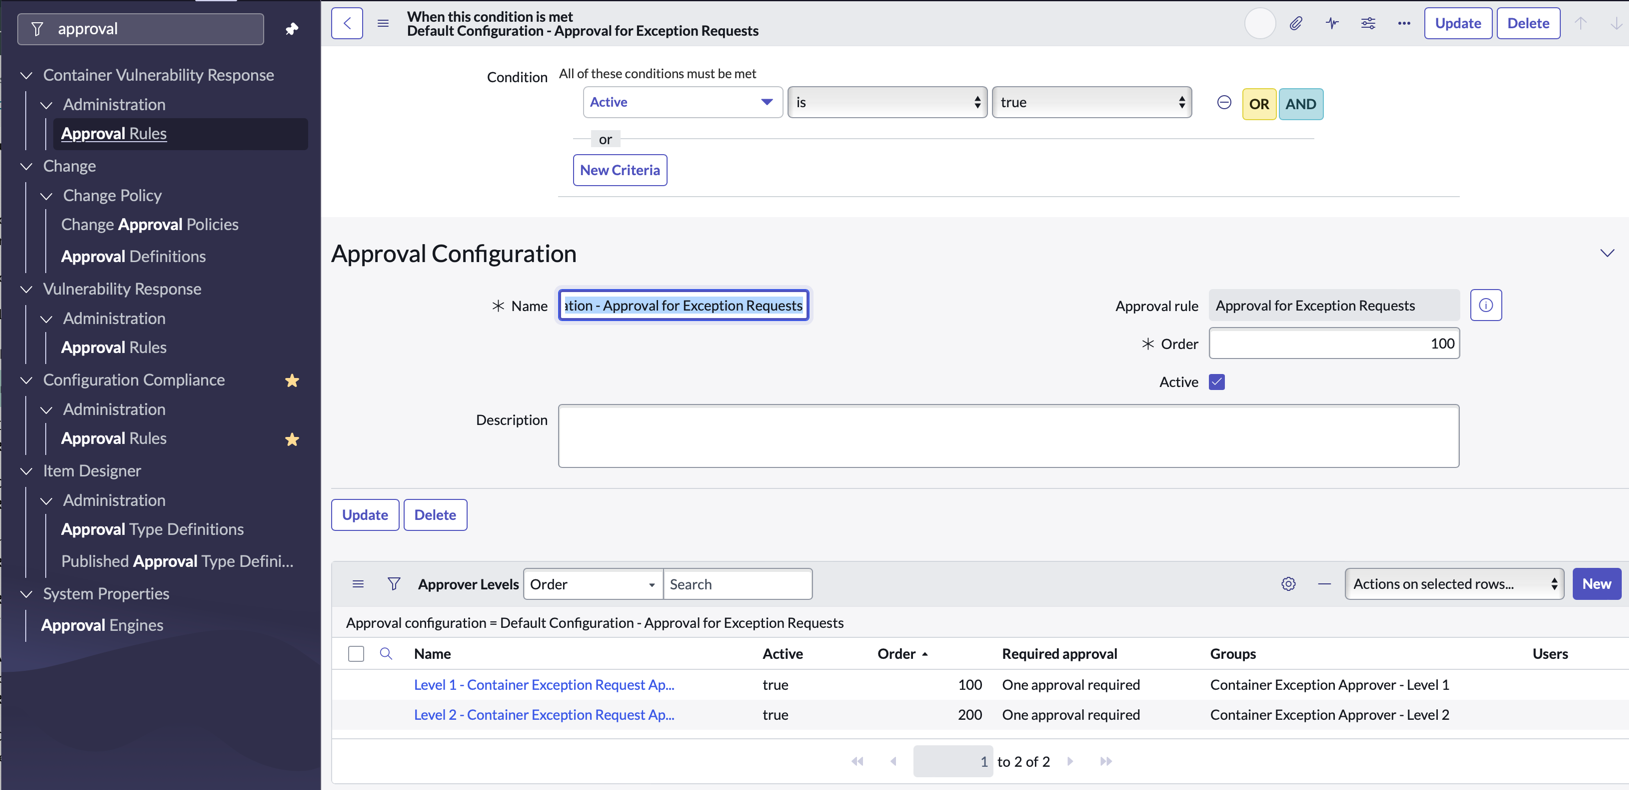Click the Delete button below the Description field
The image size is (1629, 790).
[435, 515]
